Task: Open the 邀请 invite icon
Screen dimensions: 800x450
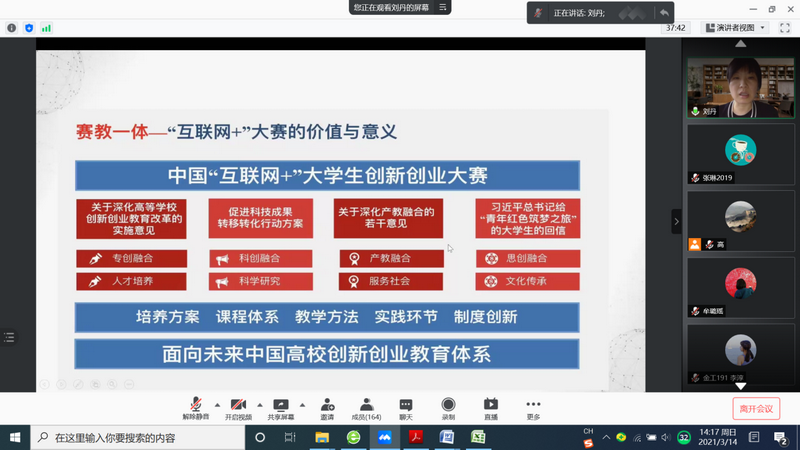Action: coord(327,408)
